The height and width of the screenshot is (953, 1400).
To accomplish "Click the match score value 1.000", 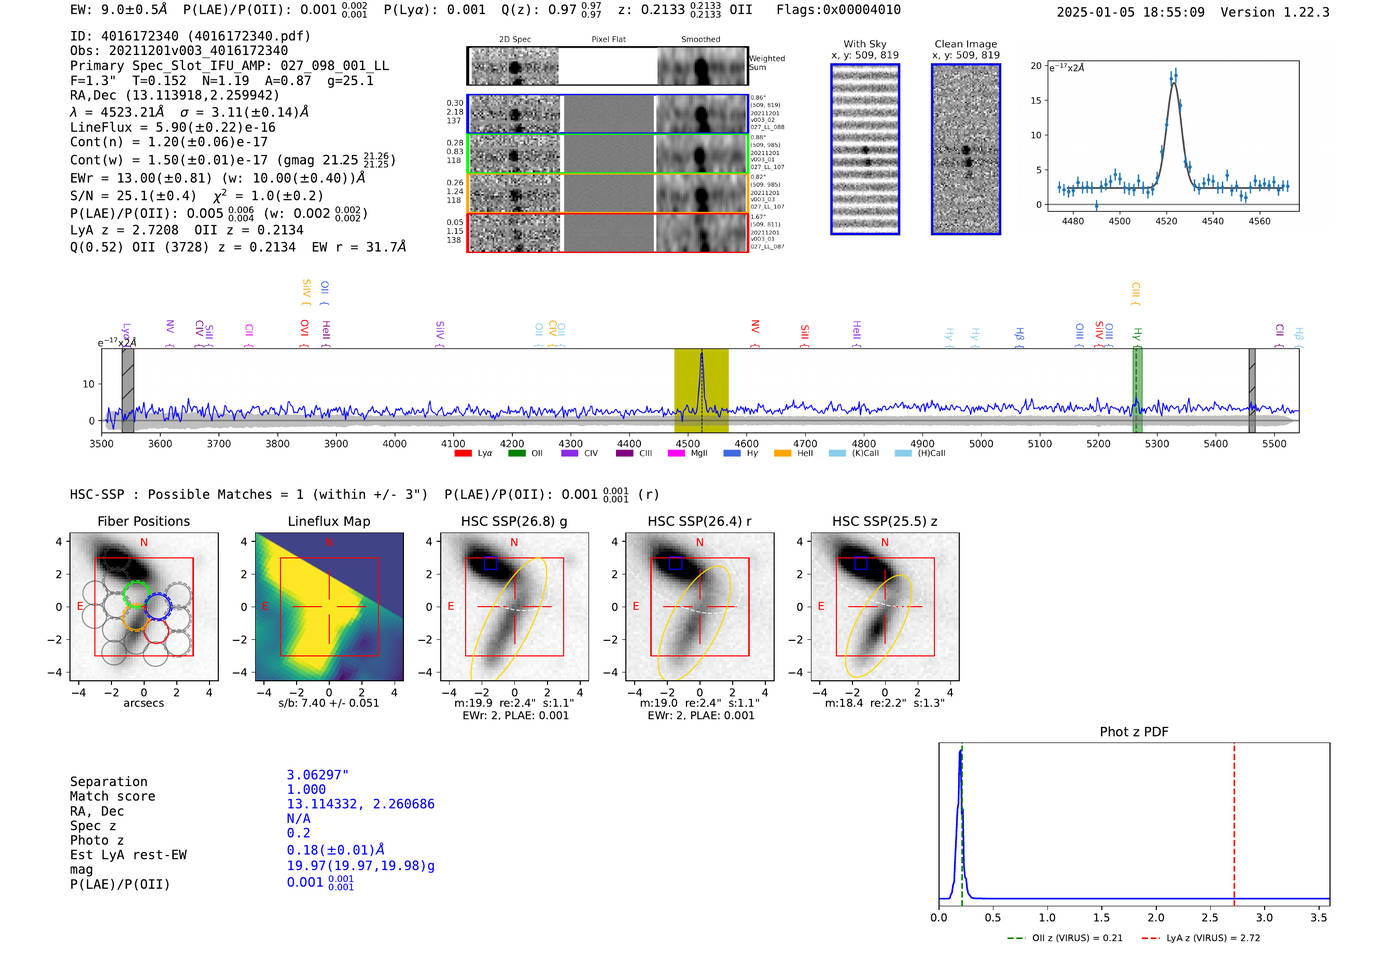I will click(306, 789).
